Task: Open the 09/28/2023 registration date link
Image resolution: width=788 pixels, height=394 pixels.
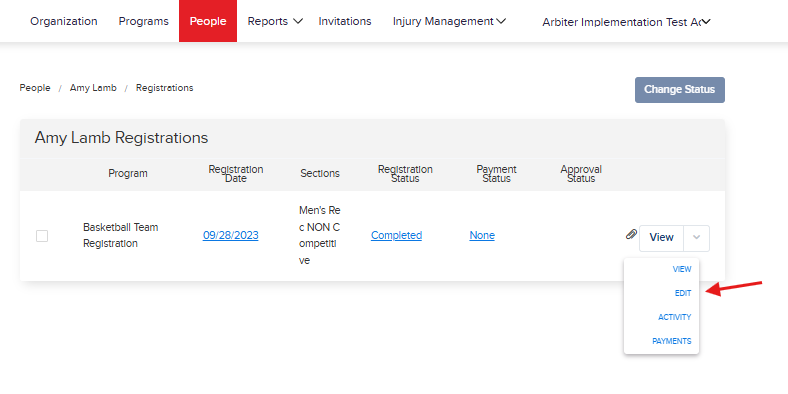Action: pos(231,235)
